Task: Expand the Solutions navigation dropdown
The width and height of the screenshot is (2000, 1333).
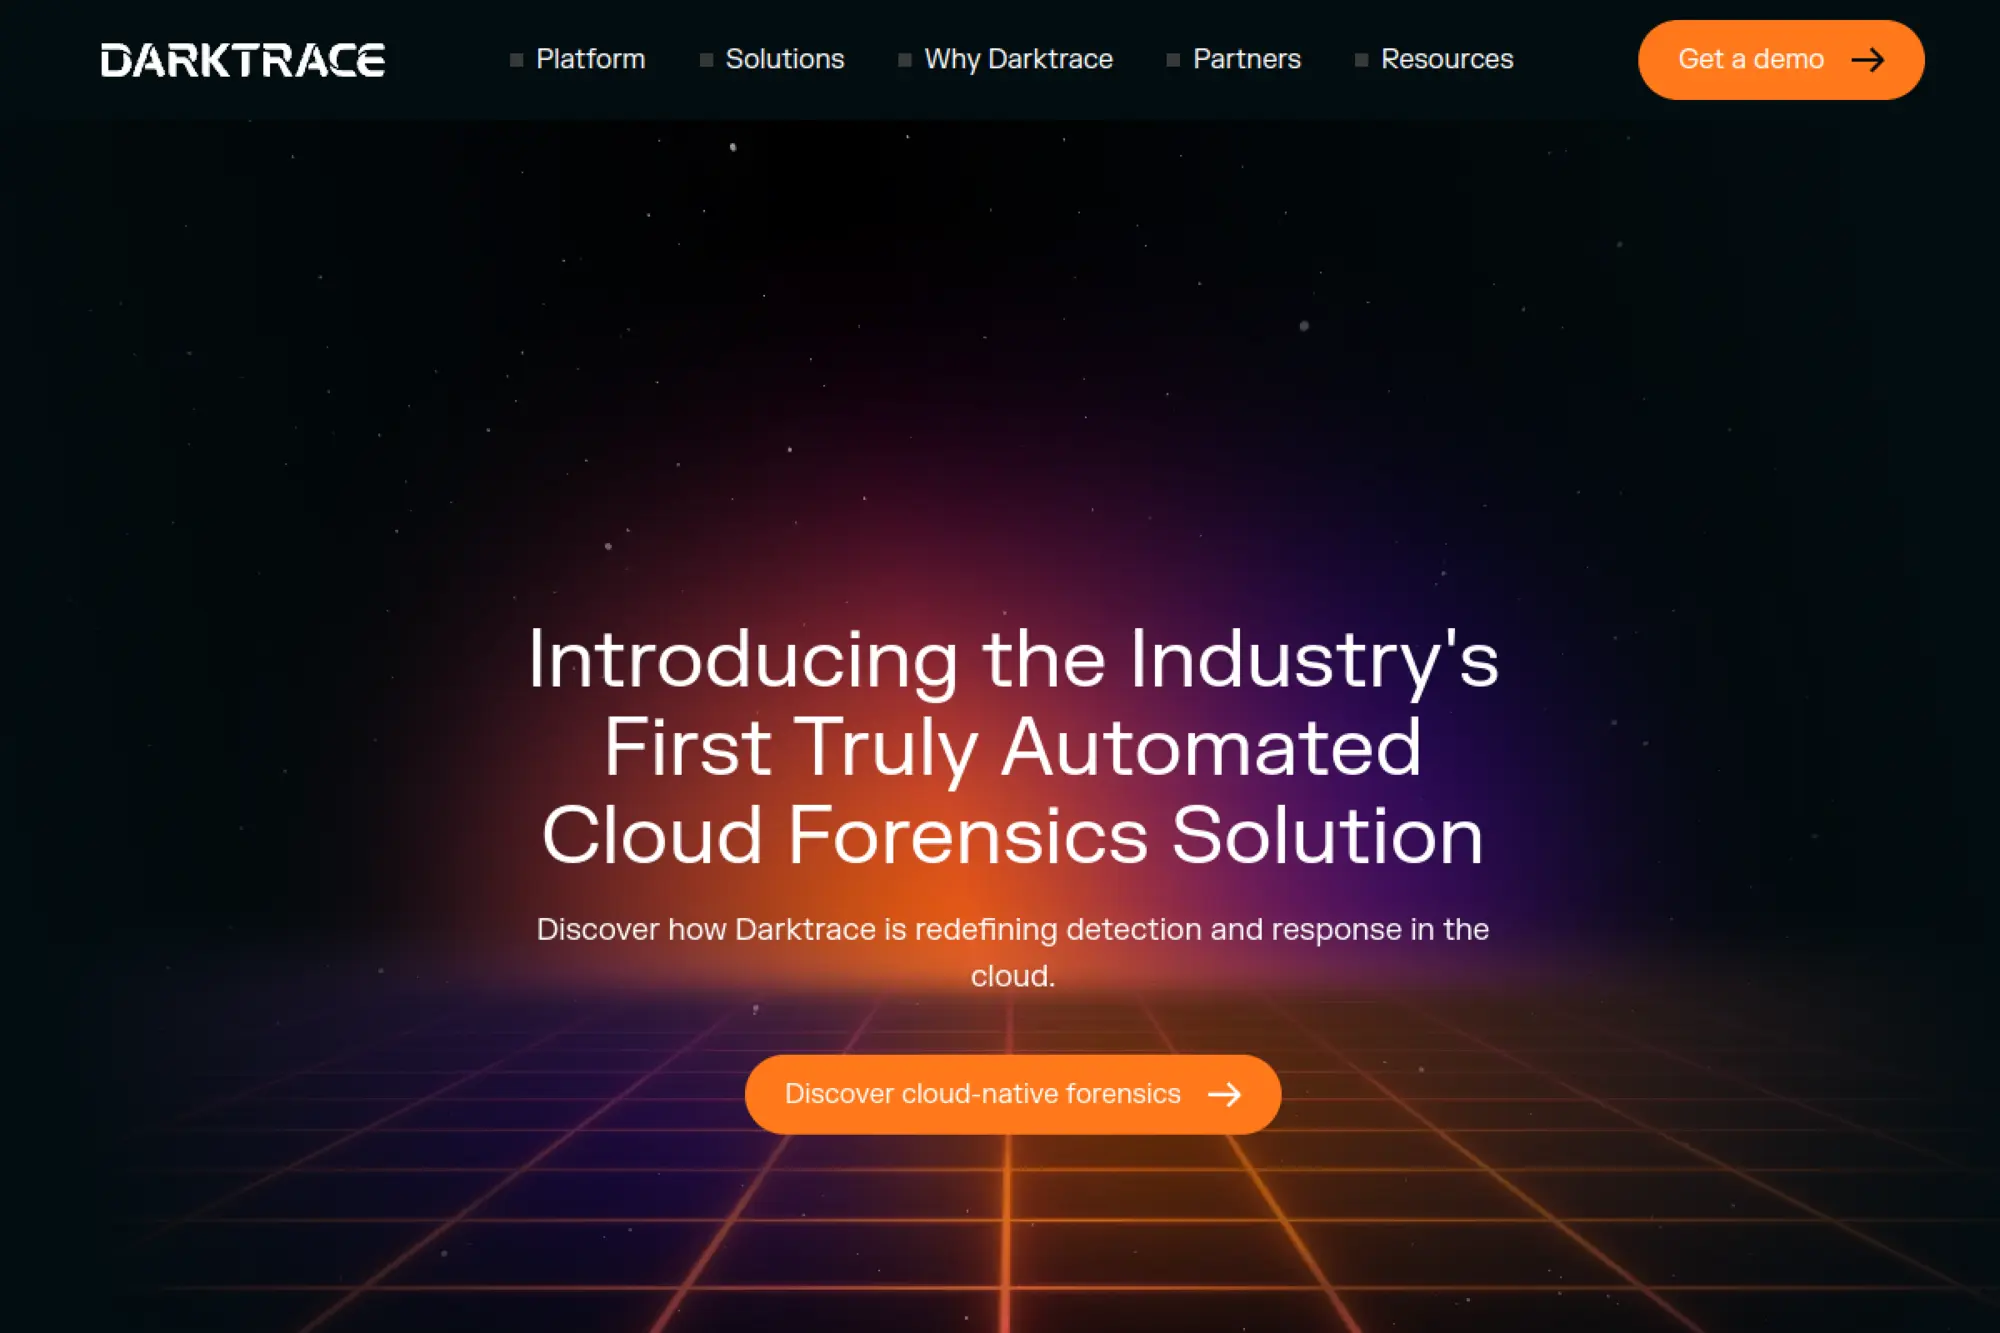Action: (784, 59)
